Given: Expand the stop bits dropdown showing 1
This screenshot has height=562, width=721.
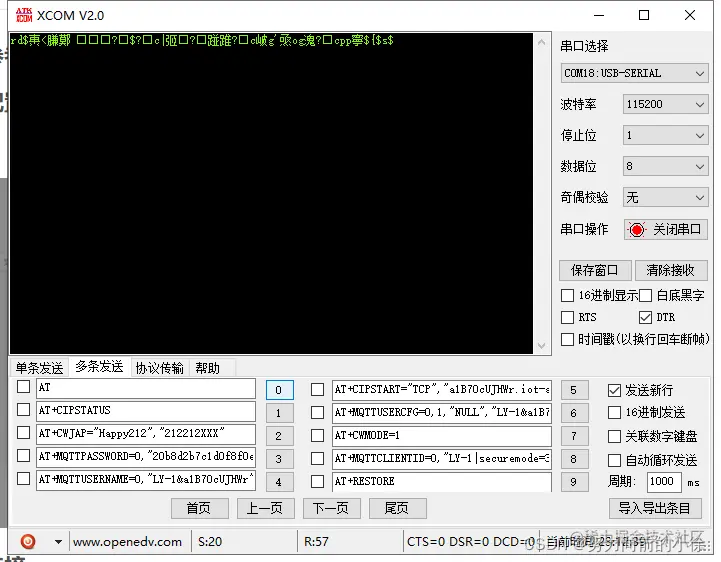Looking at the screenshot, I should click(x=665, y=135).
